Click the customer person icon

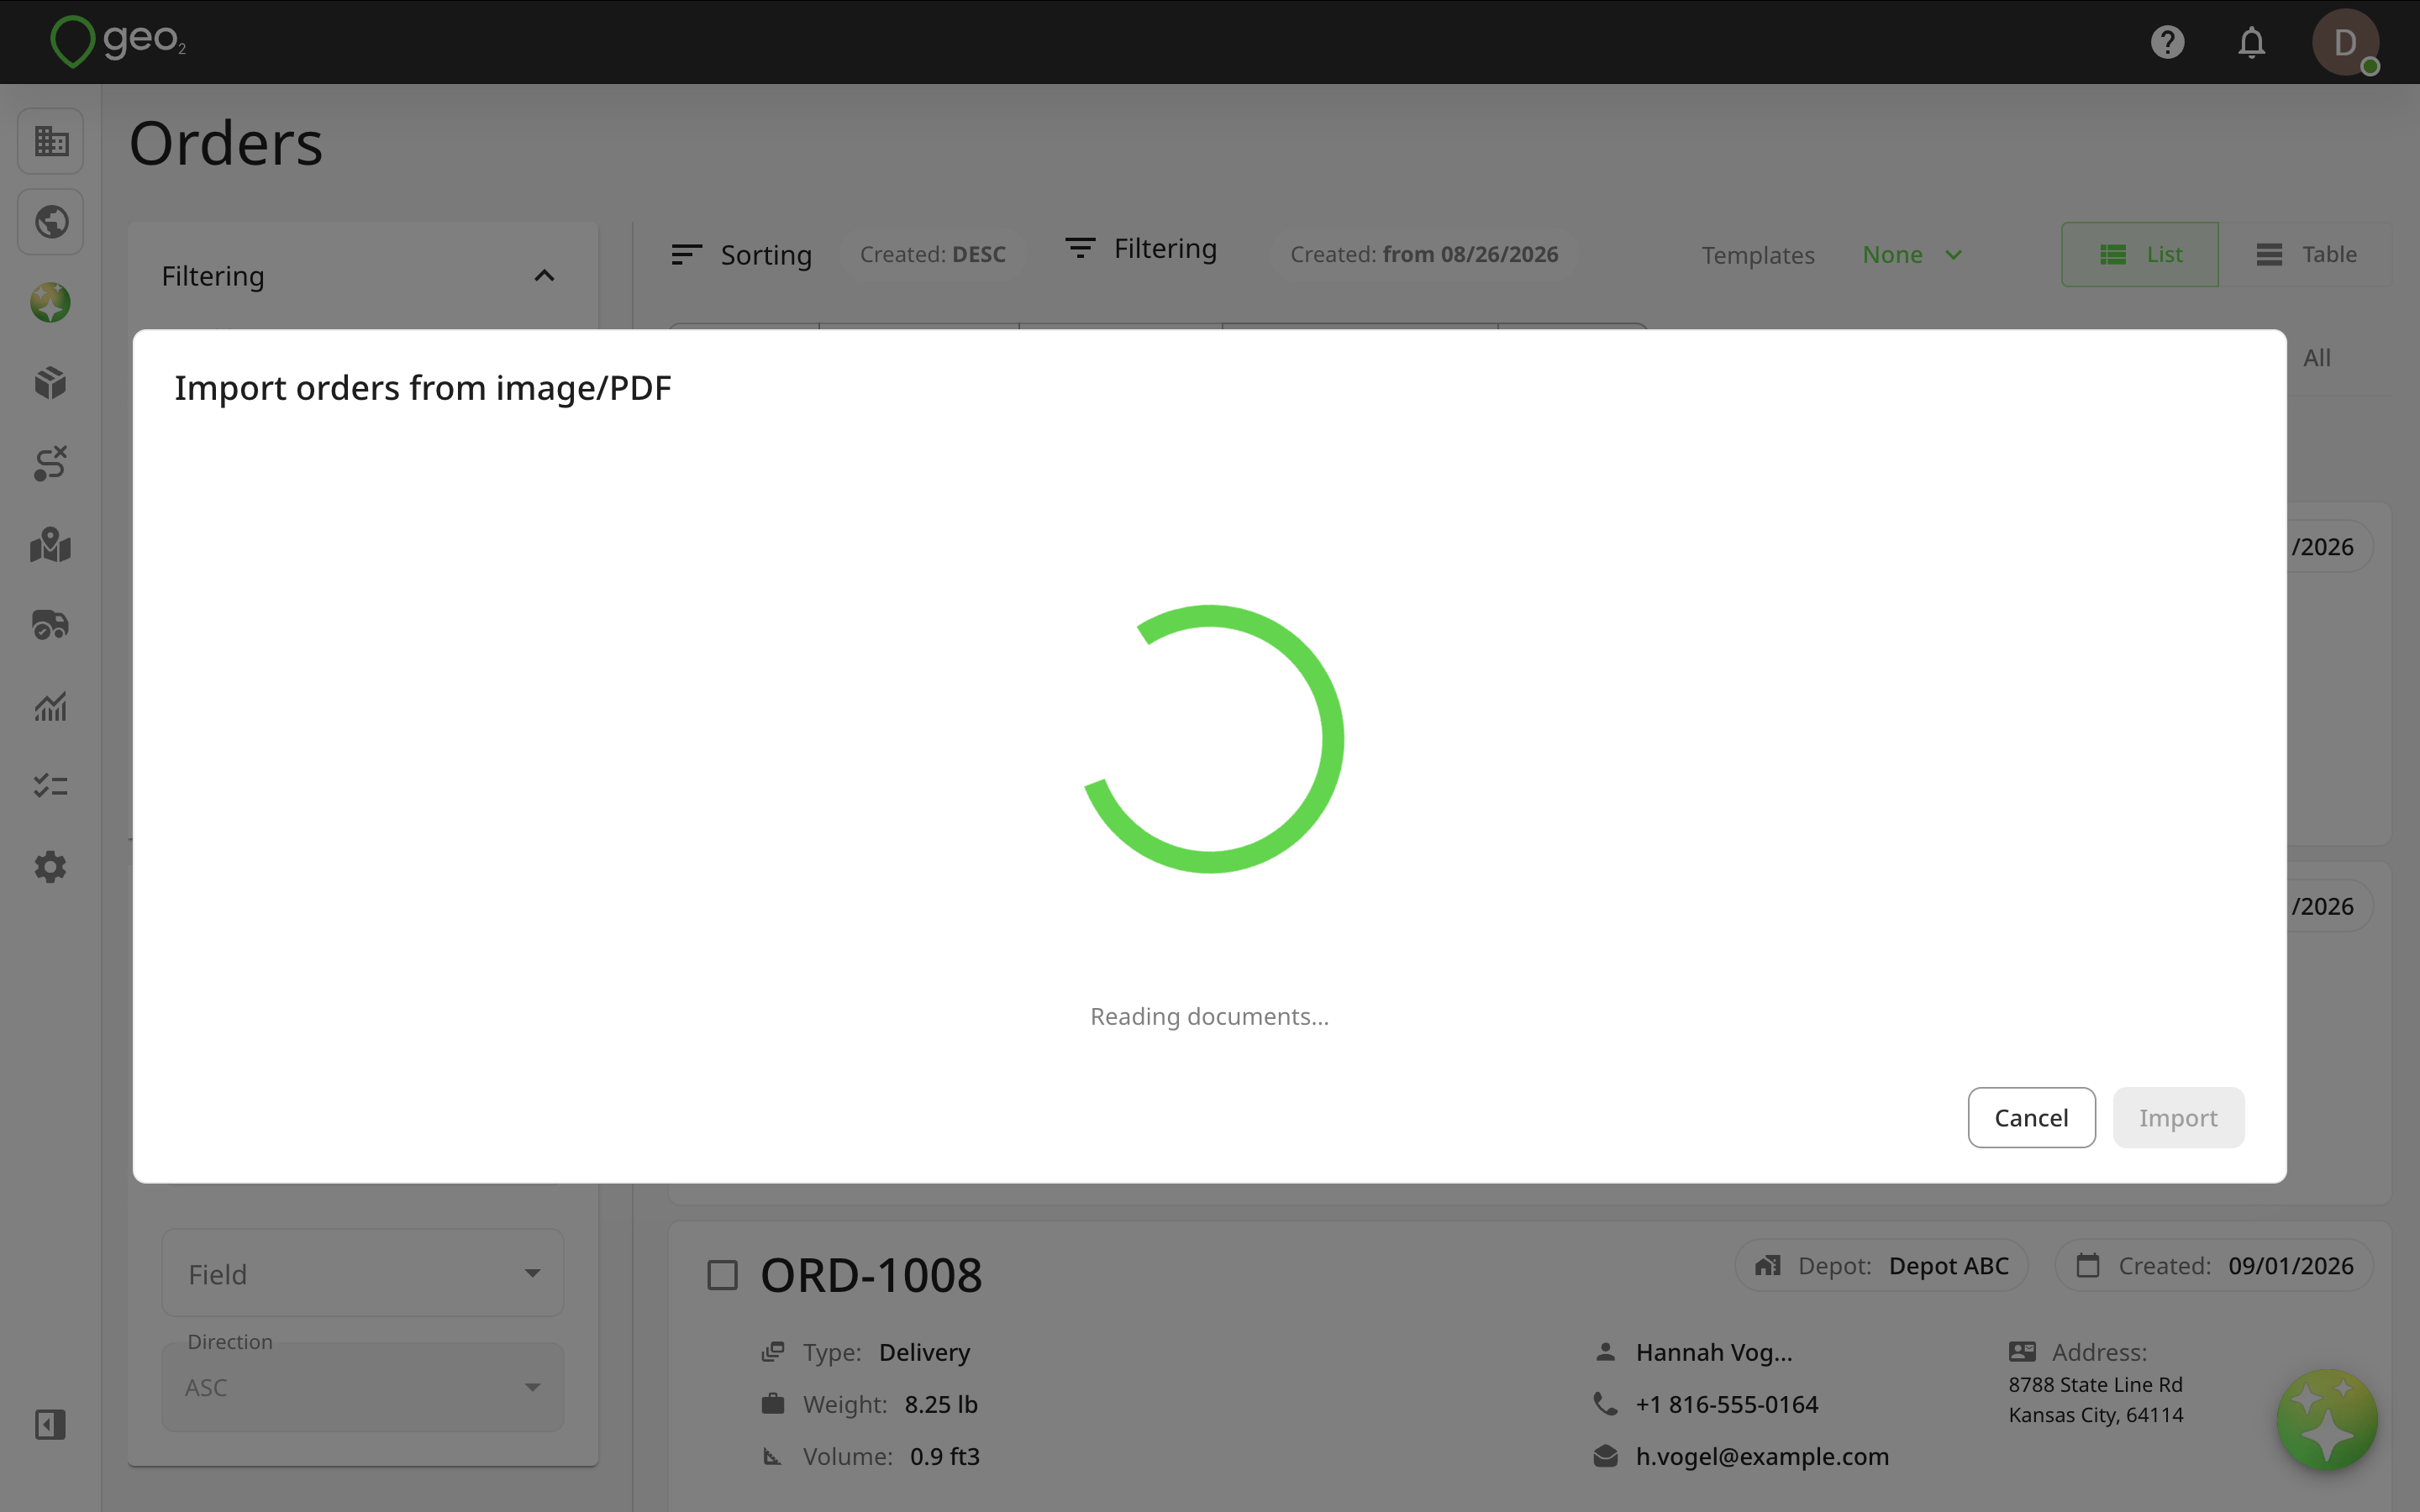click(x=1605, y=1352)
